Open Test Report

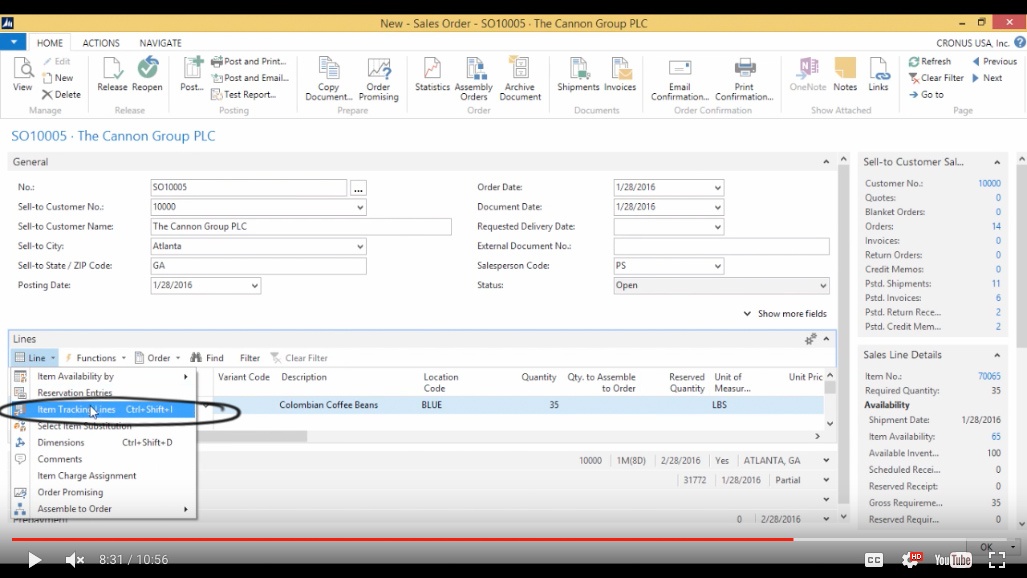[244, 94]
